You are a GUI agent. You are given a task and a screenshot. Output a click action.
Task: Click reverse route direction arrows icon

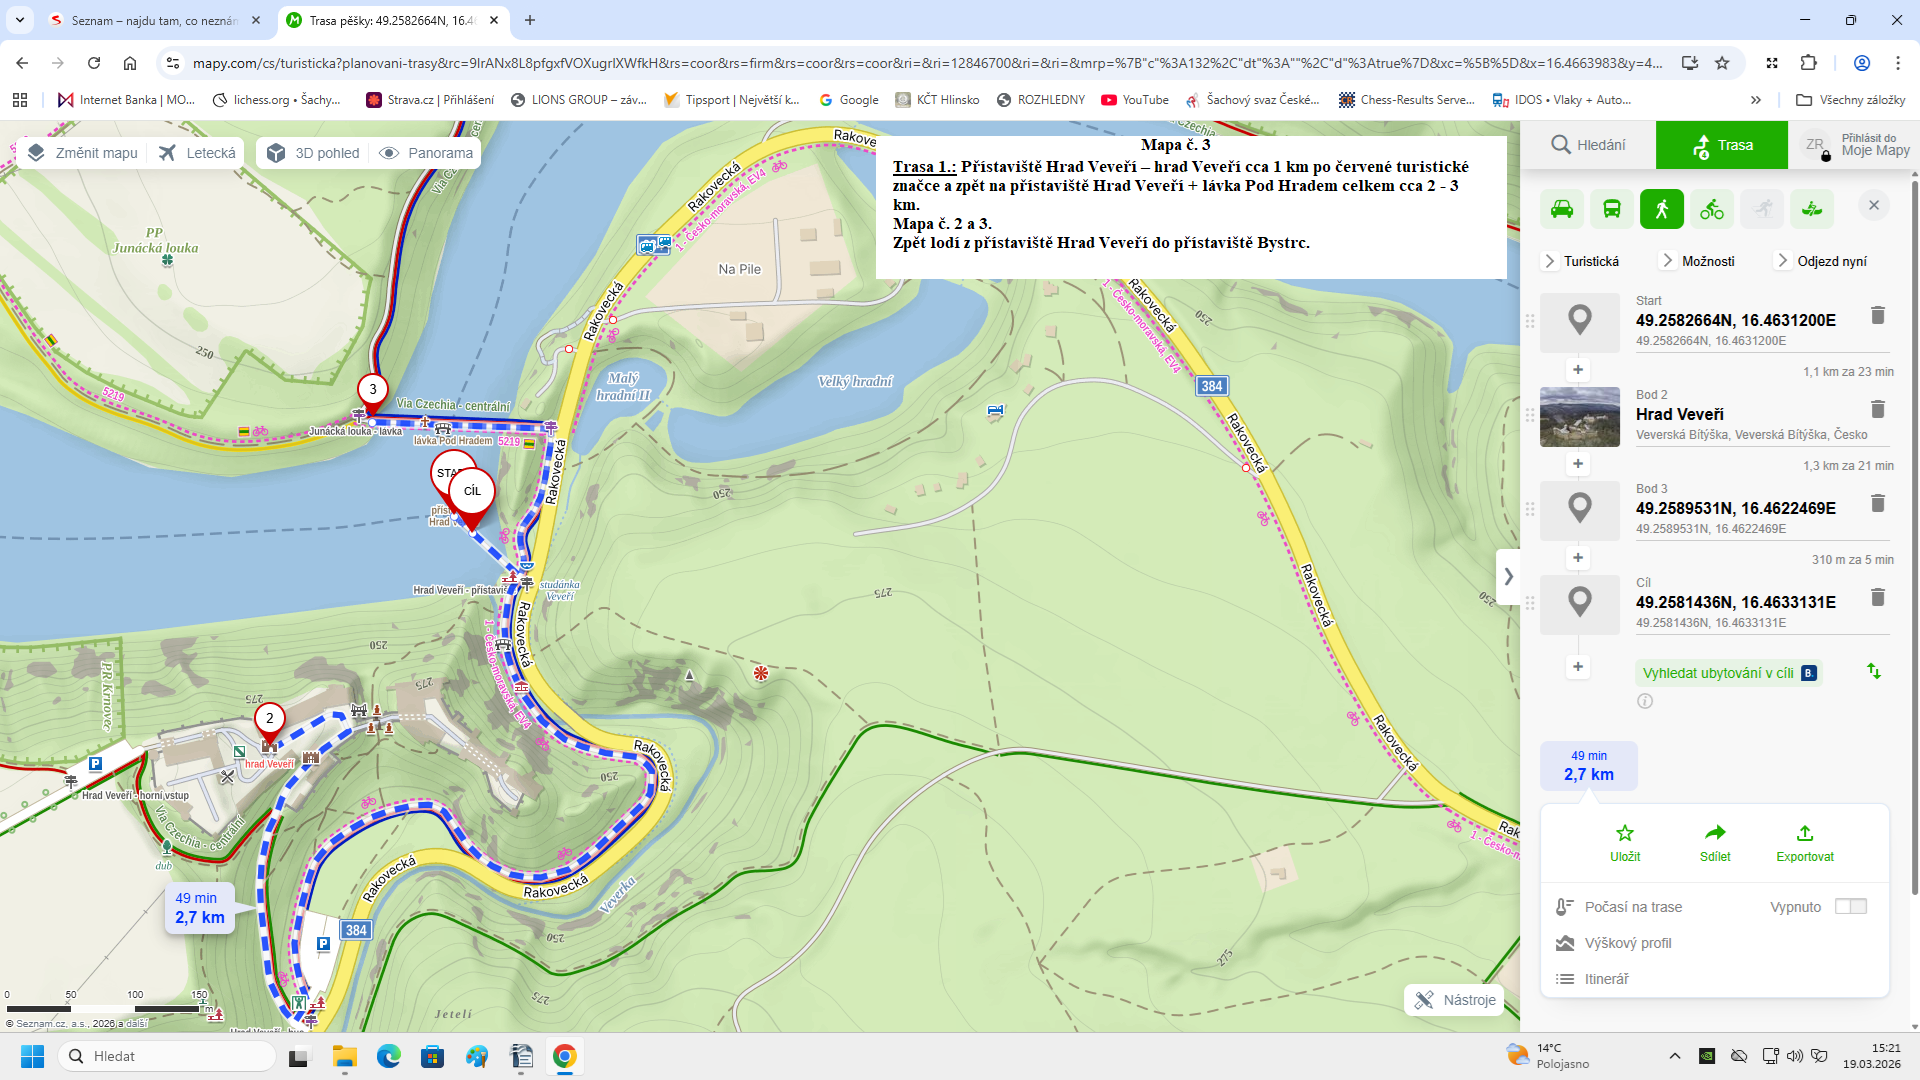pyautogui.click(x=1874, y=671)
